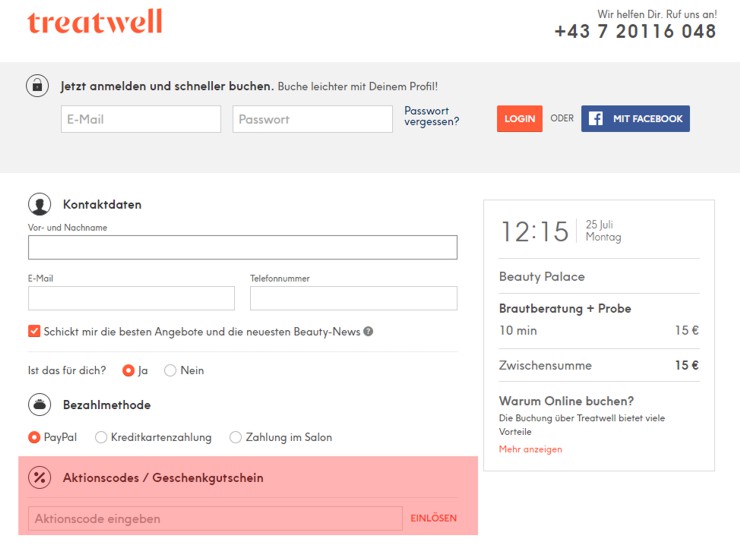Select Nein for 'Ist das für dich?'

170,370
